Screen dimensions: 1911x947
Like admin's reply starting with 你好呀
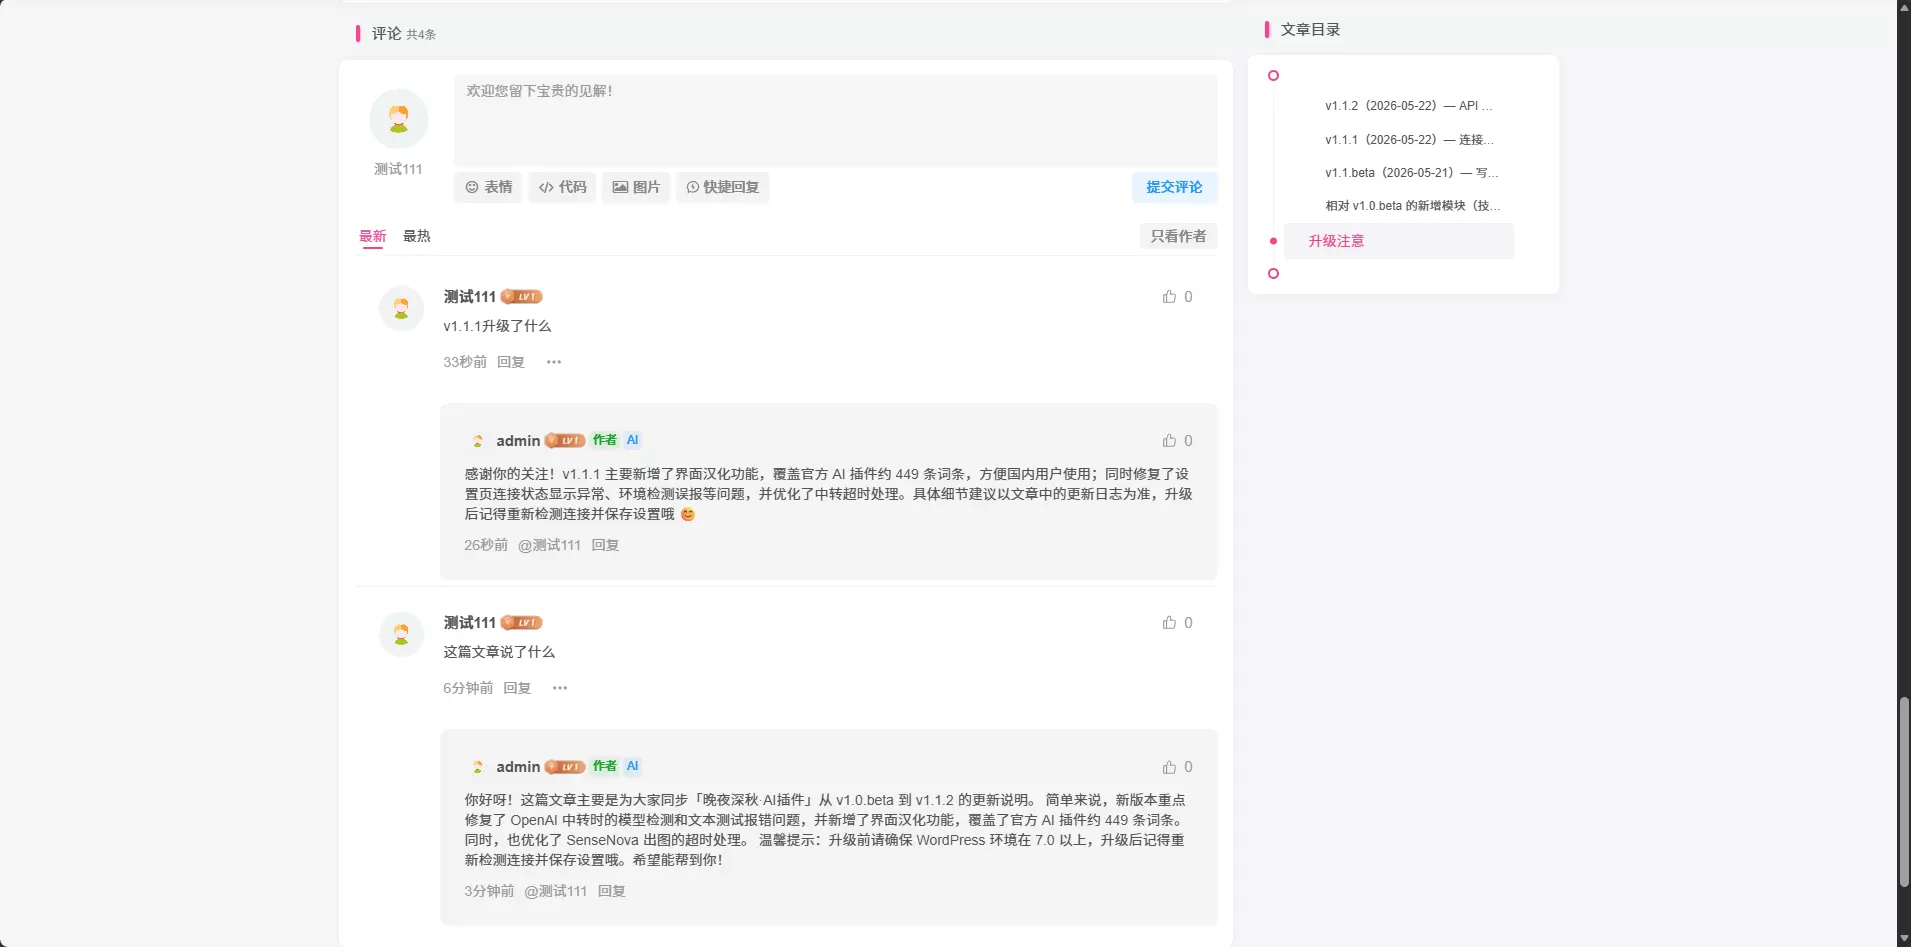1177,767
